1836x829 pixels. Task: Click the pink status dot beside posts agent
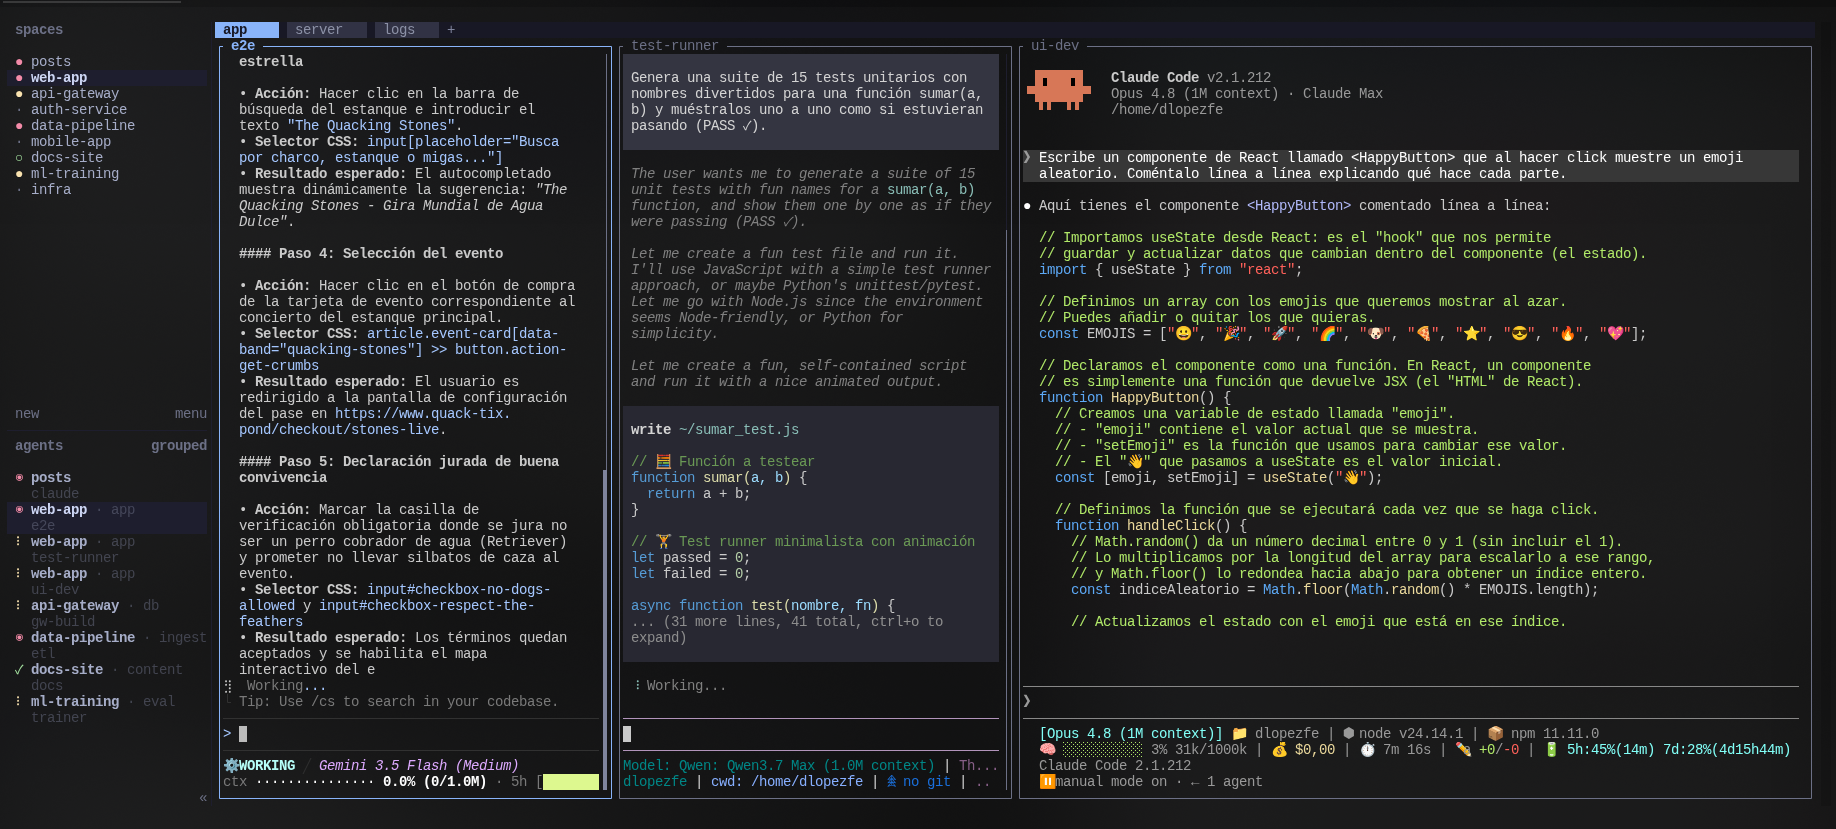pos(19,478)
